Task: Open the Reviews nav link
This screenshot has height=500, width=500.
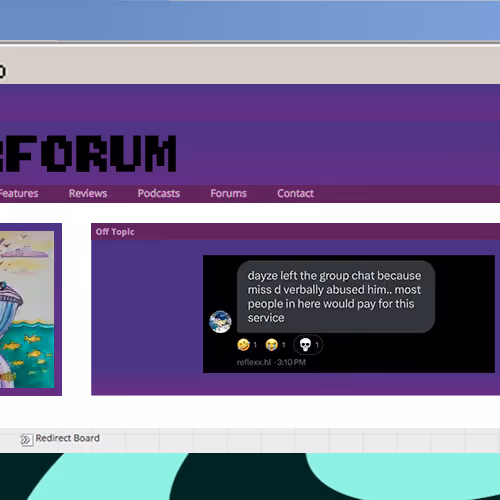Action: 88,193
